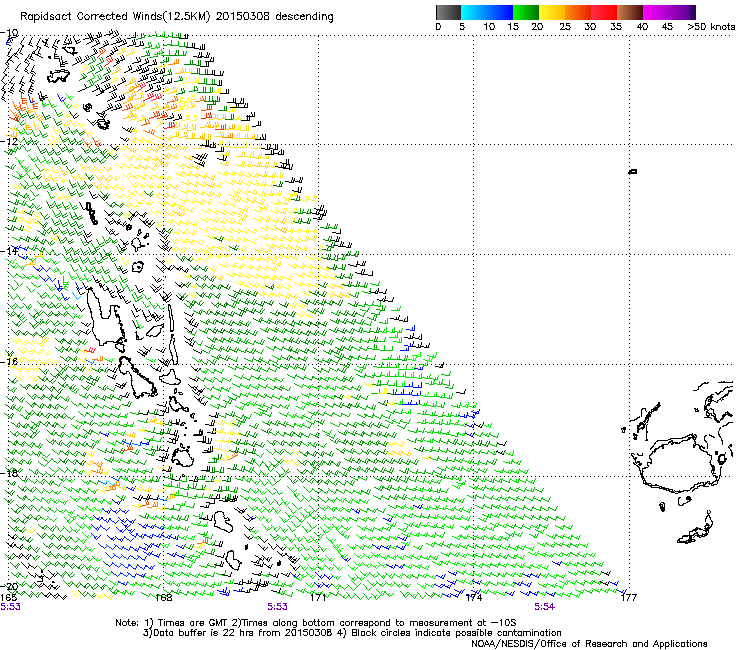Click the red 30–35 knots color band
Viewport: 740px width, 650px height.
pyautogui.click(x=604, y=12)
